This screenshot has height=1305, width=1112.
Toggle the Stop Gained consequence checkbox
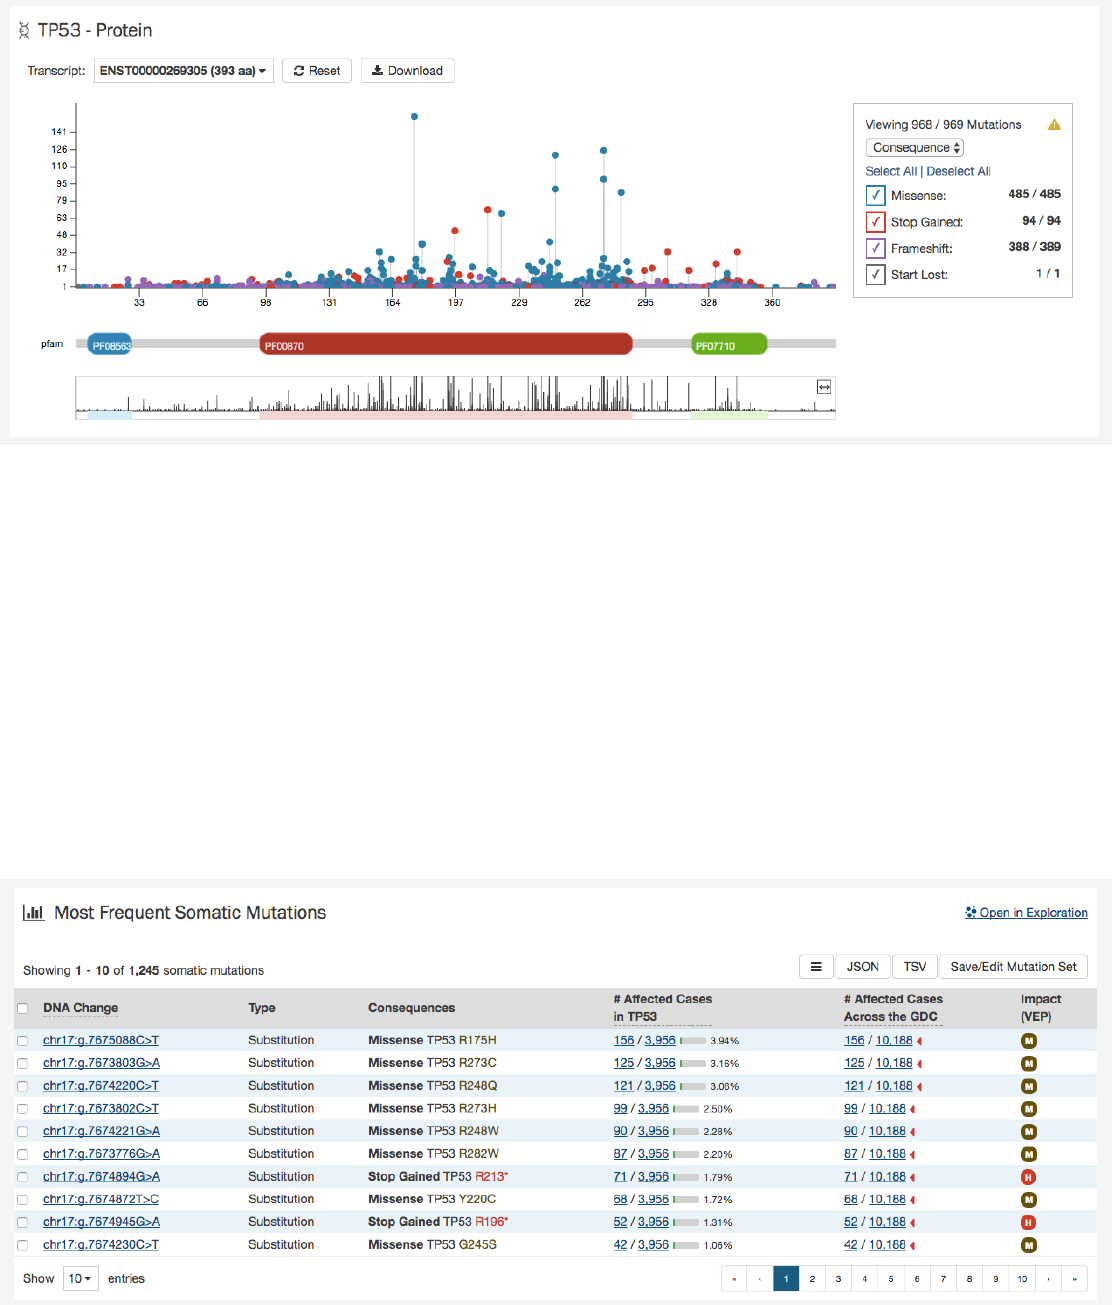point(875,222)
